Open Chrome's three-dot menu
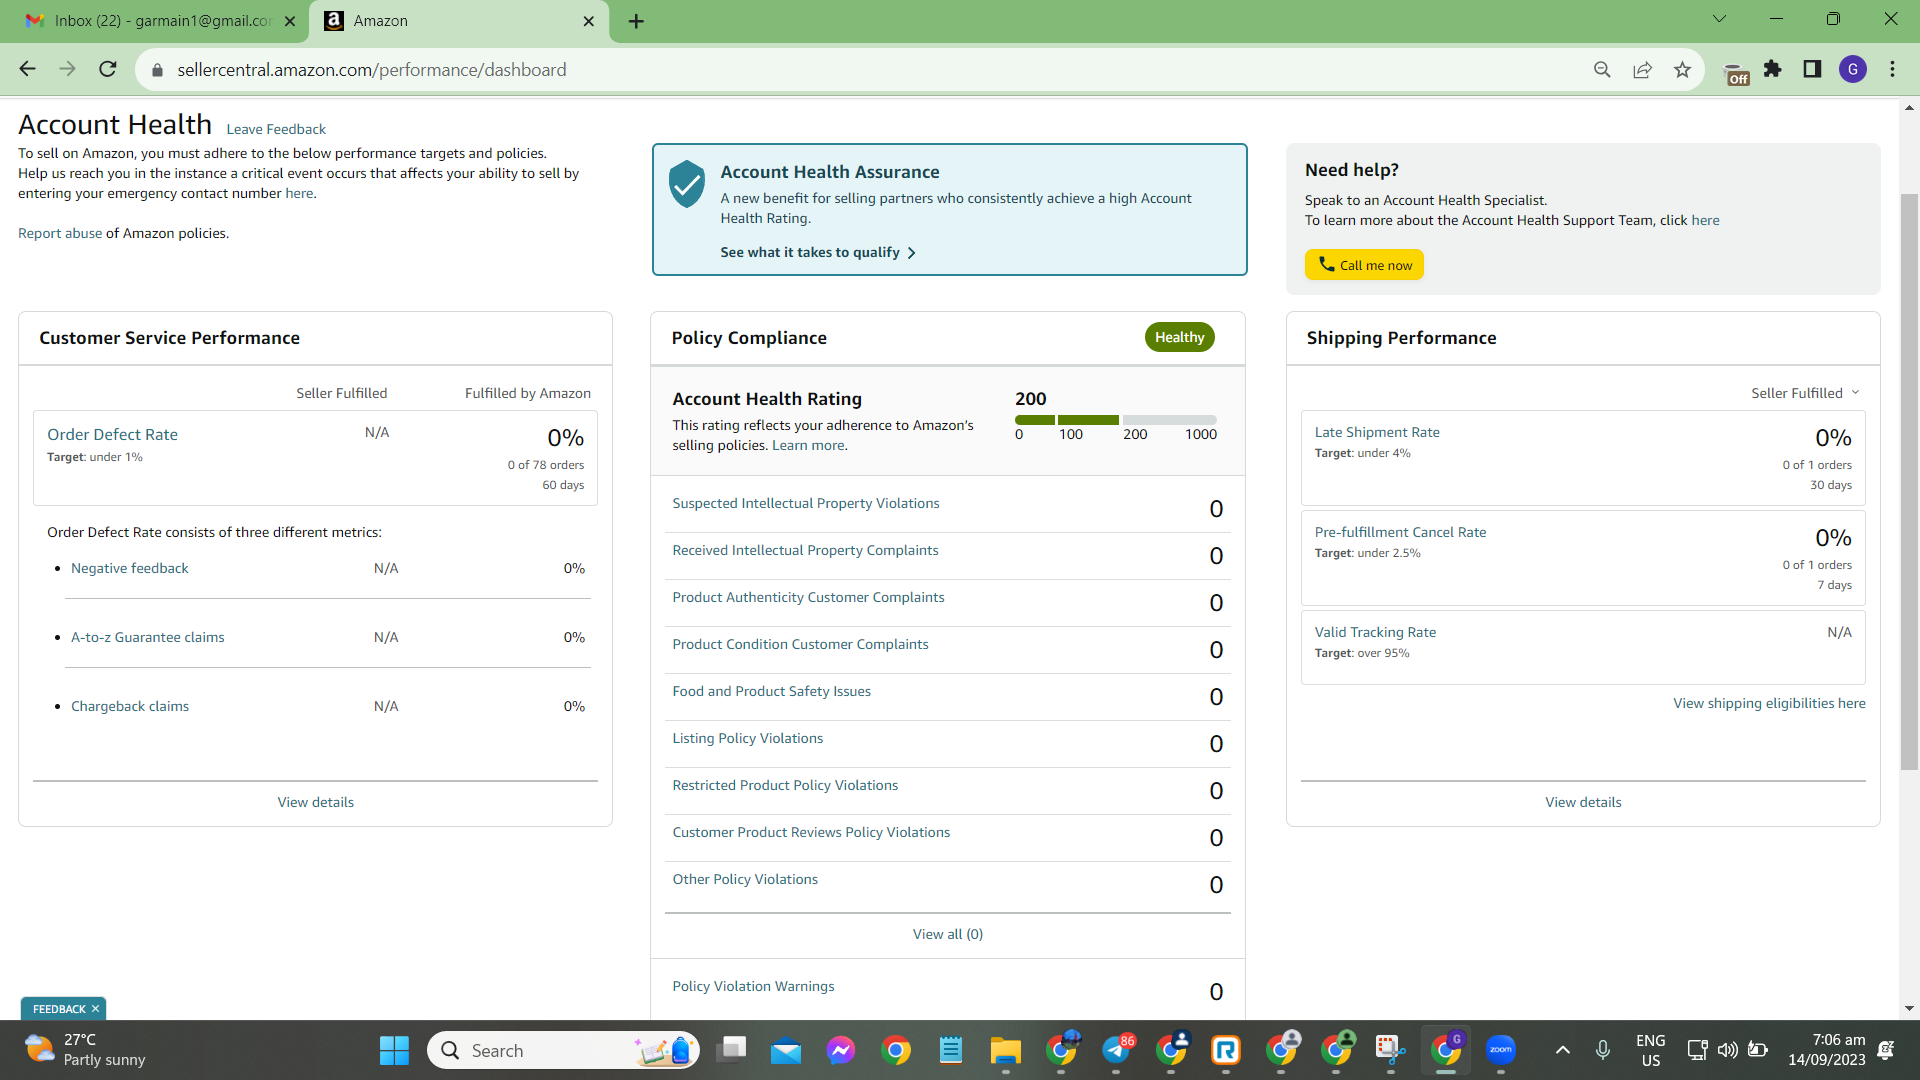Screen dimensions: 1920x1080 [x=1892, y=69]
